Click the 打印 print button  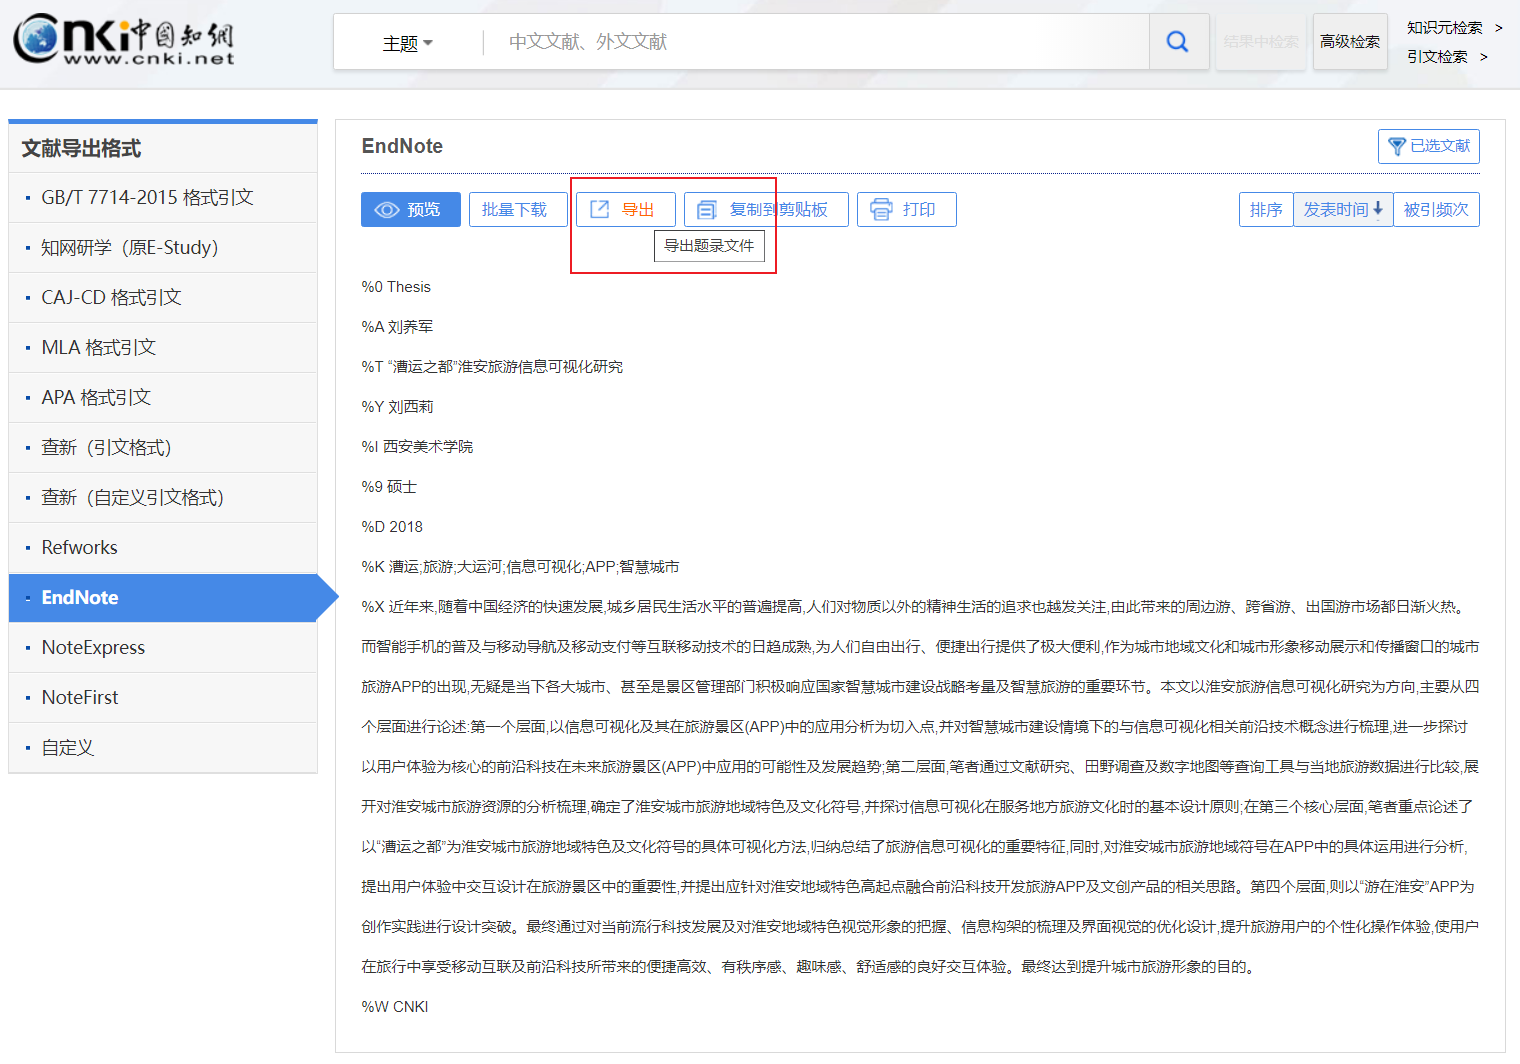tap(907, 209)
